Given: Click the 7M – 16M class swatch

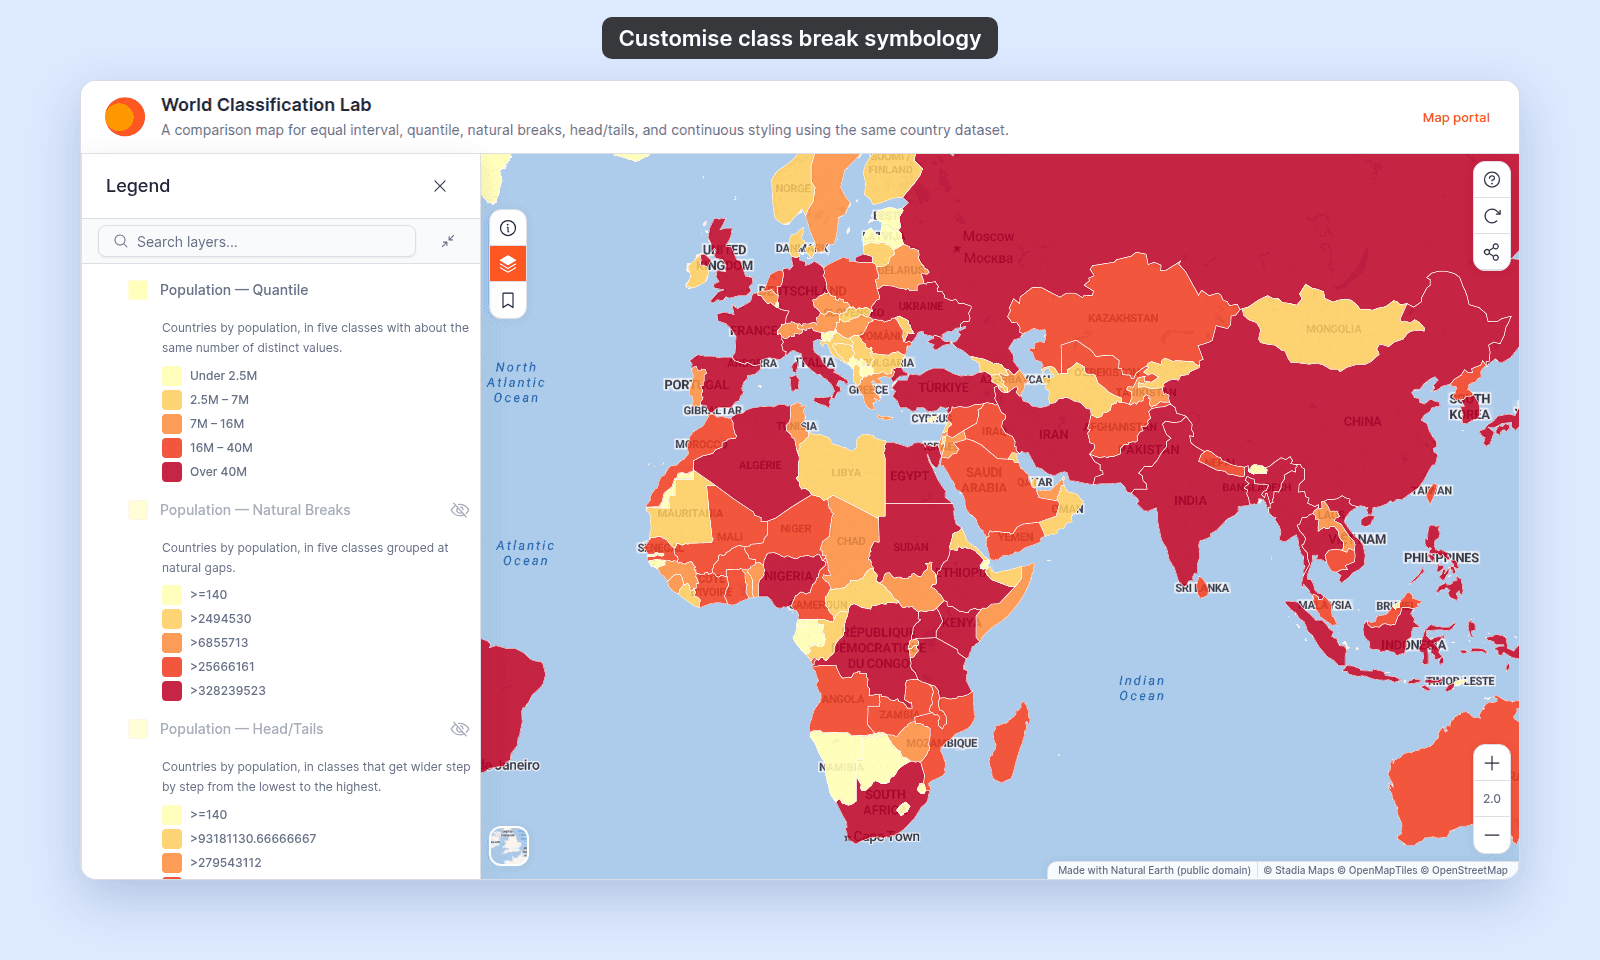Looking at the screenshot, I should tap(172, 424).
